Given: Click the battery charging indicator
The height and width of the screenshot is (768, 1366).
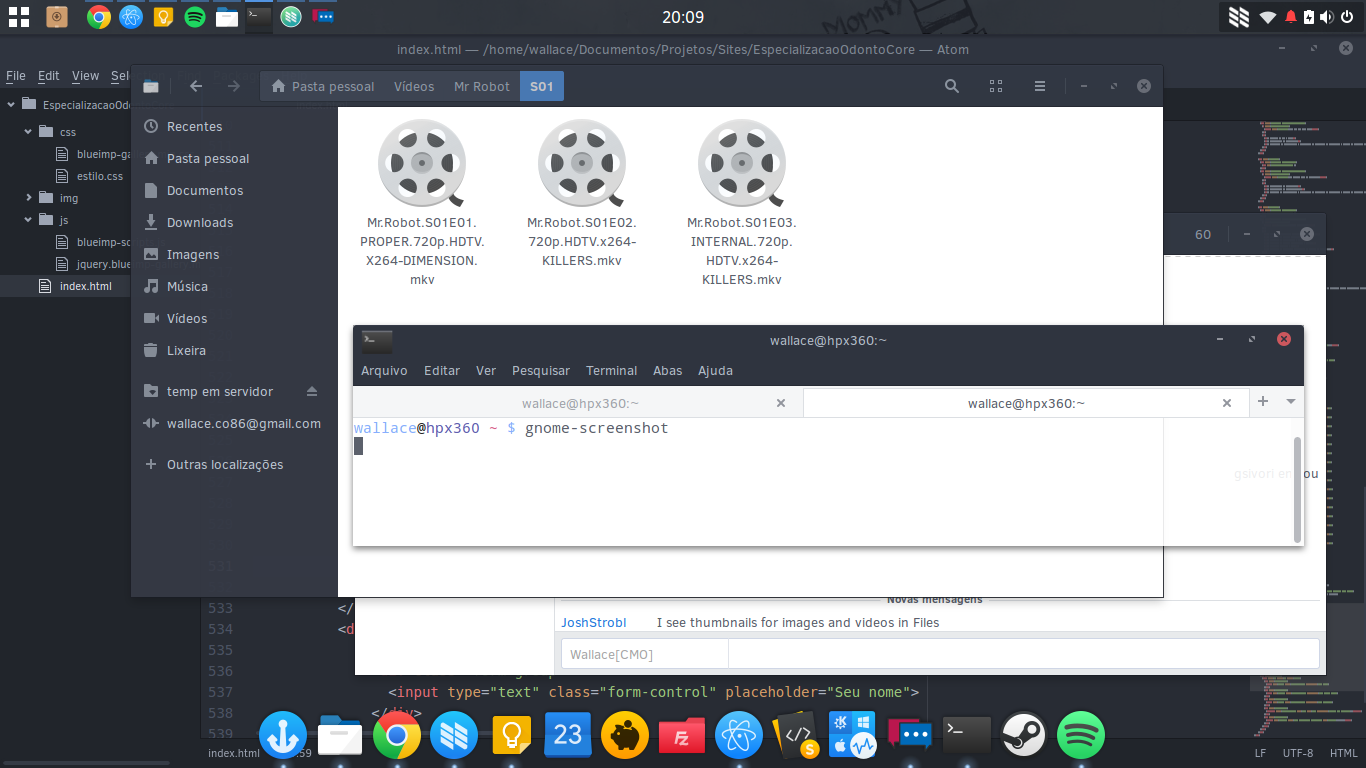Looking at the screenshot, I should pyautogui.click(x=1309, y=17).
